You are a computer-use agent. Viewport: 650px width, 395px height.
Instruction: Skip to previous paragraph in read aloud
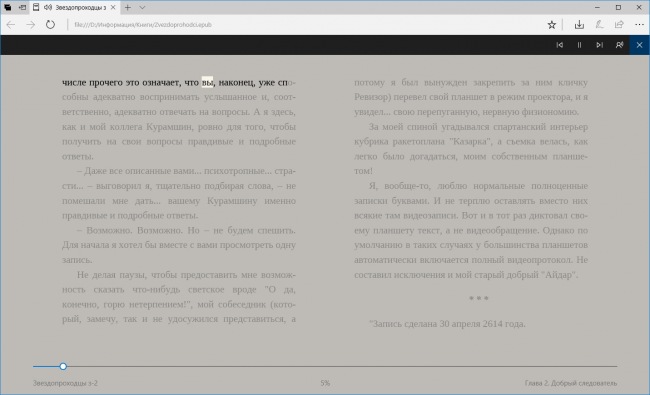[559, 45]
